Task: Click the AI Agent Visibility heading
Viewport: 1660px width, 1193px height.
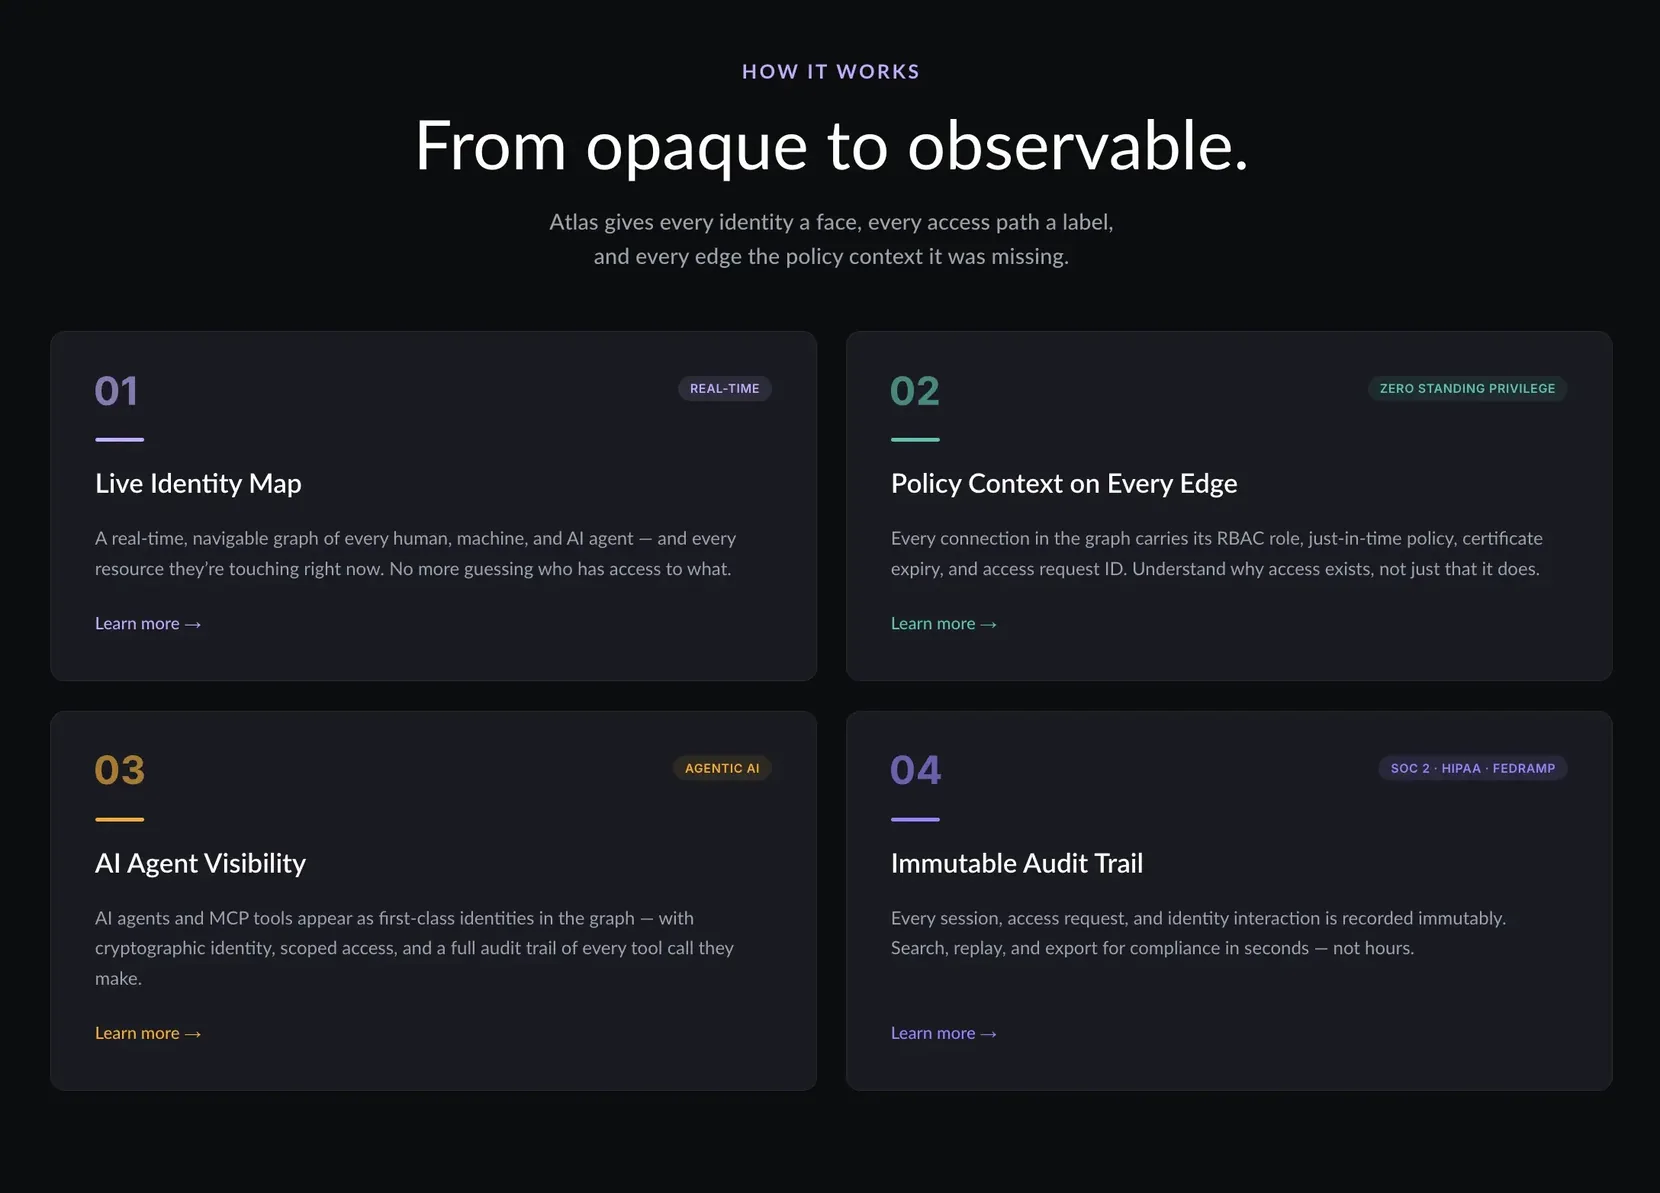Action: point(200,864)
